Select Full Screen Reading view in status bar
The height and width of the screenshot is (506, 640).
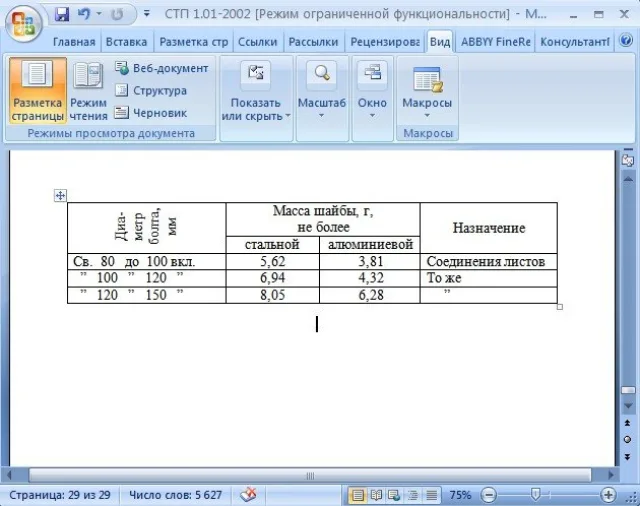pyautogui.click(x=376, y=495)
